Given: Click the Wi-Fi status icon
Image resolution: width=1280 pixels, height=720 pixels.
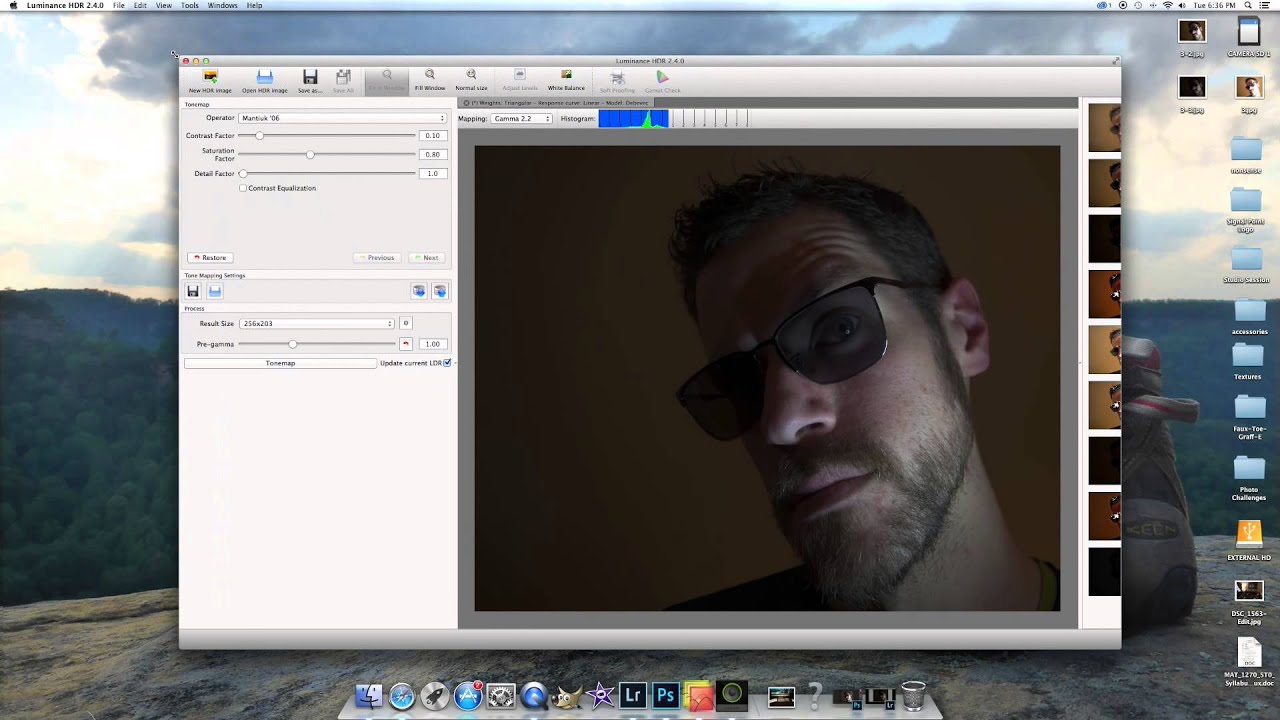Looking at the screenshot, I should pyautogui.click(x=1168, y=5).
